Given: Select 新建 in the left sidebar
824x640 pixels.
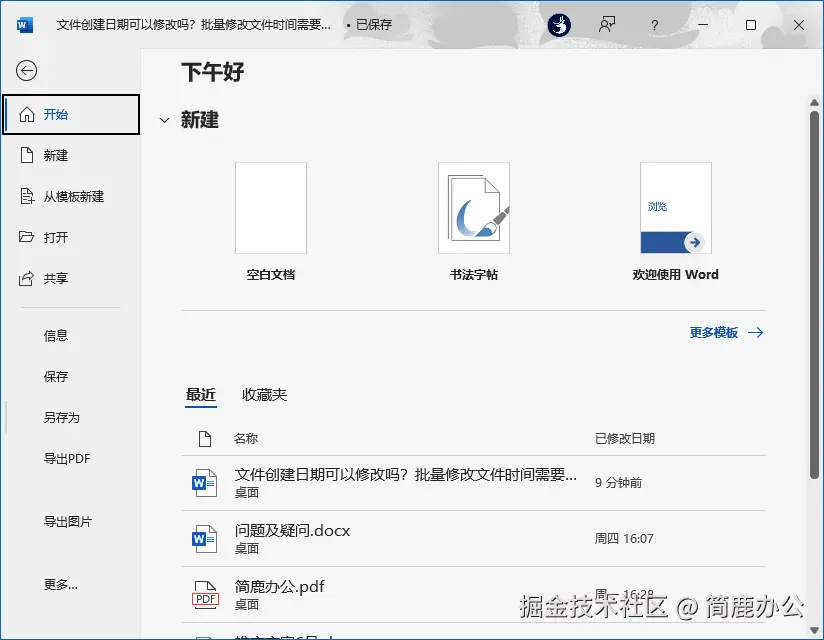Looking at the screenshot, I should tap(71, 156).
